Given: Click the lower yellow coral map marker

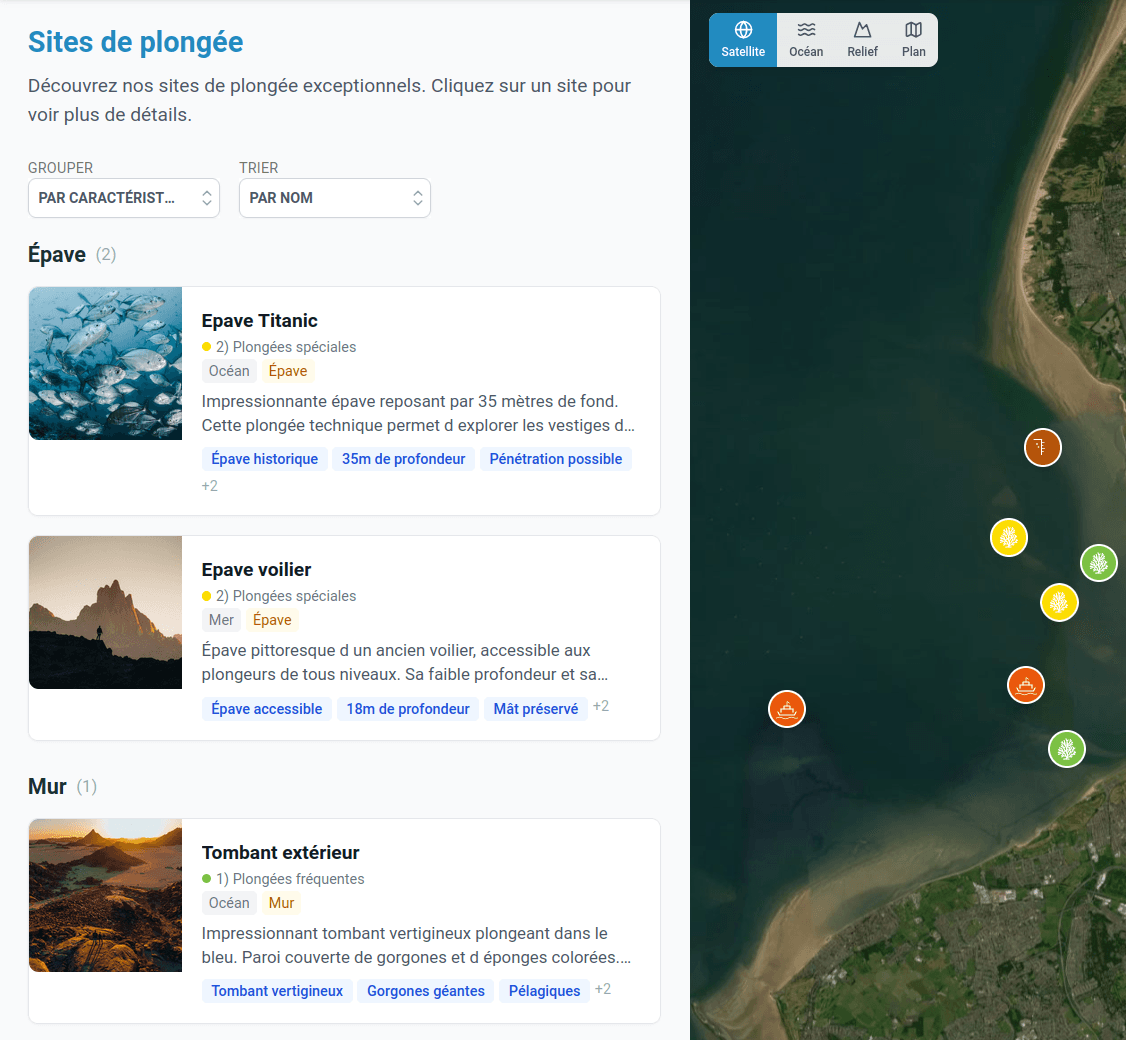Looking at the screenshot, I should point(1059,602).
